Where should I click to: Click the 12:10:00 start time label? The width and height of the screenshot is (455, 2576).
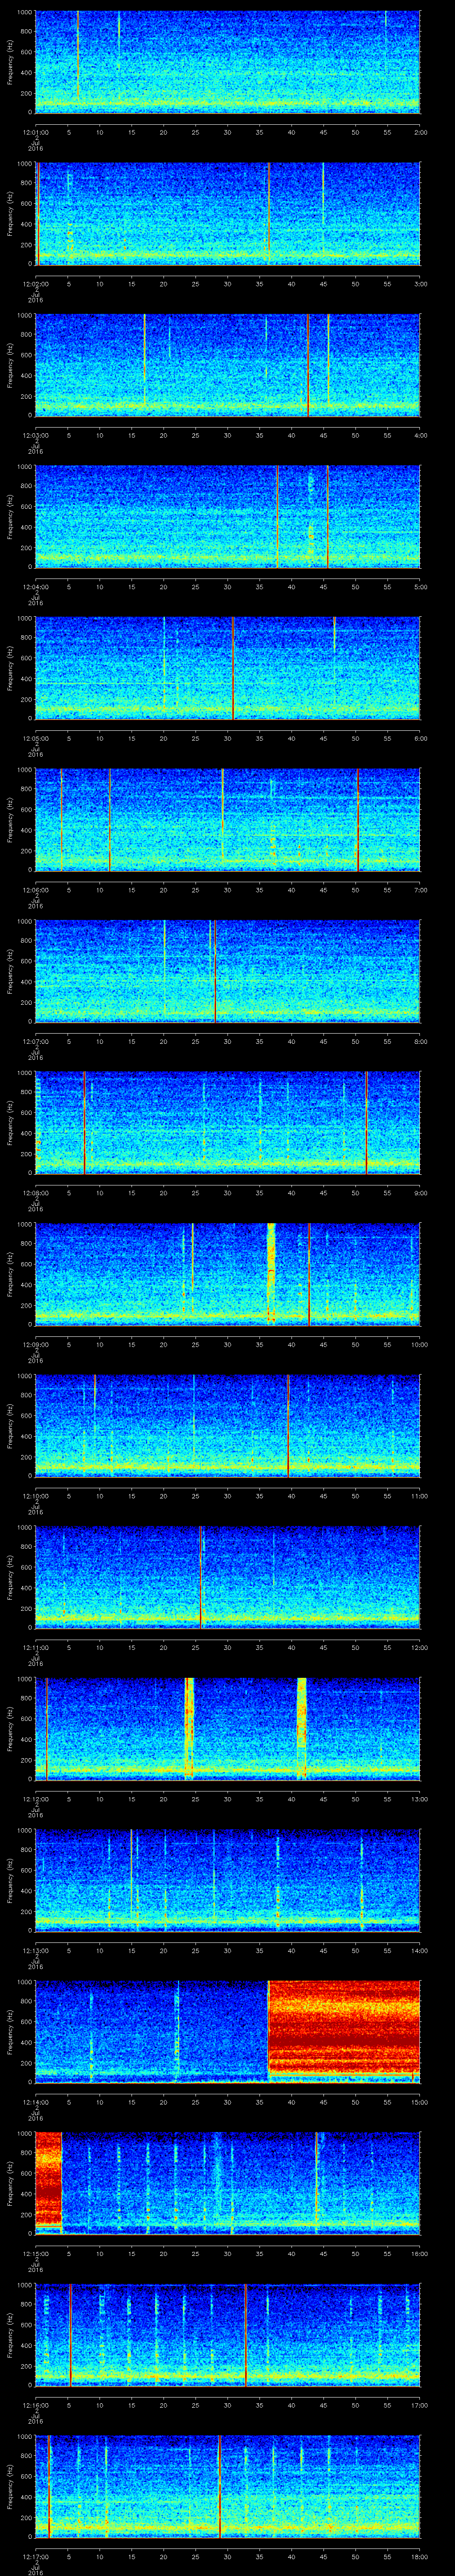pos(35,1495)
